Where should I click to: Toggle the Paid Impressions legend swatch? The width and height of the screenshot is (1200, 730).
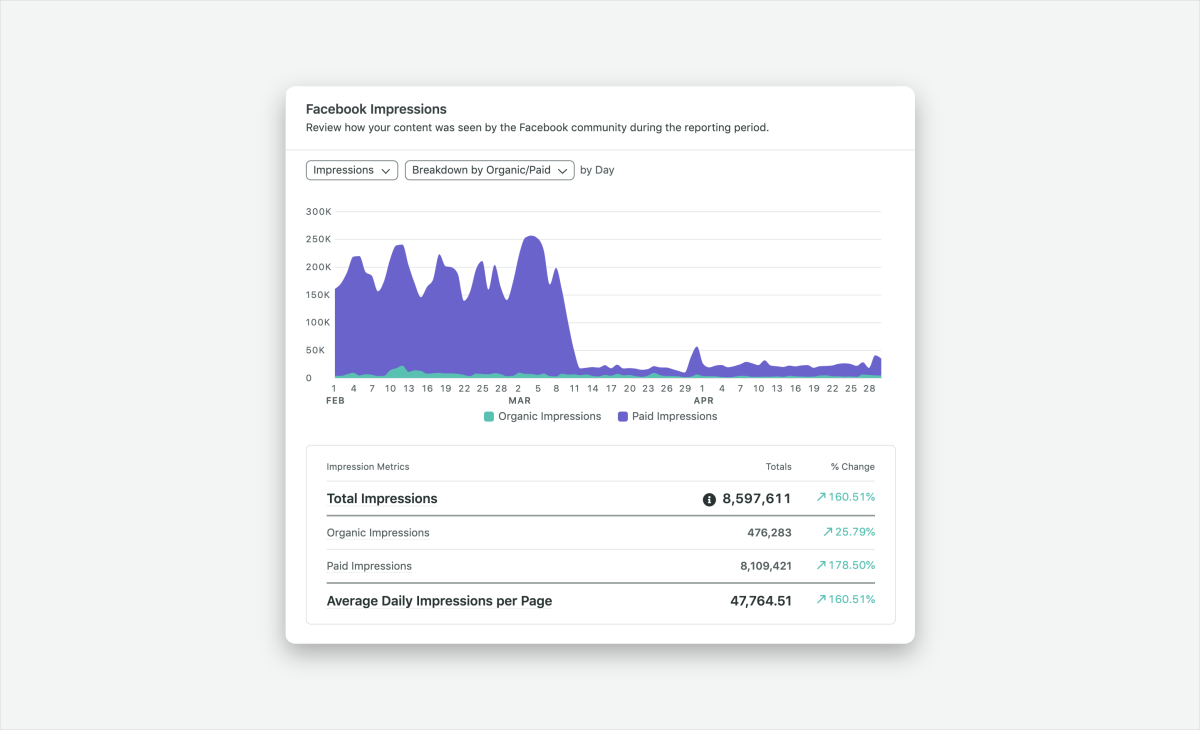[x=623, y=416]
